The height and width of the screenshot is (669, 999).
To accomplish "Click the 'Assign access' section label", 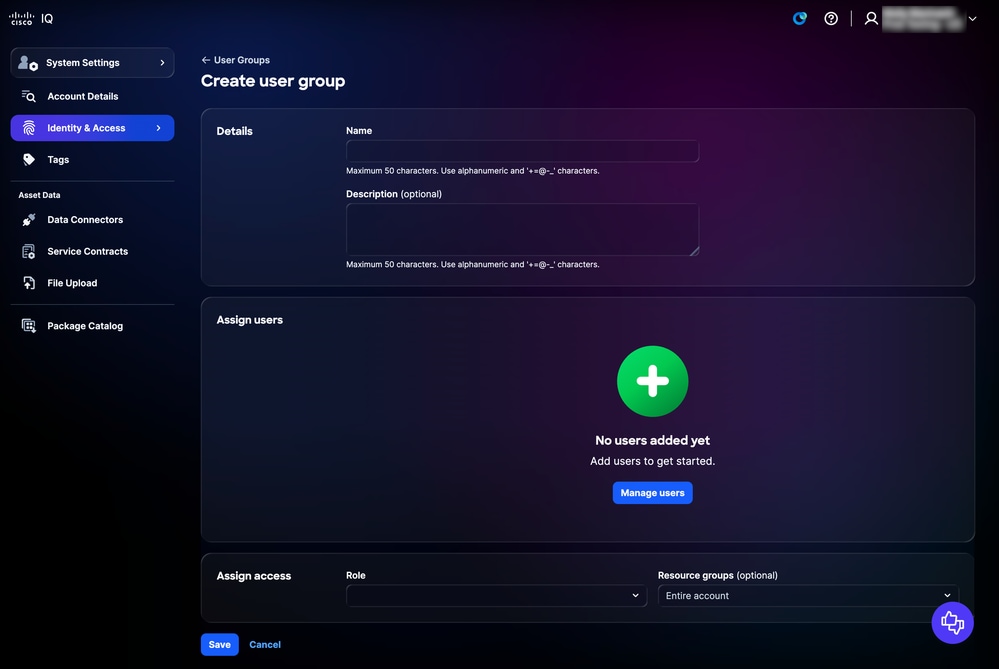I will (x=254, y=575).
